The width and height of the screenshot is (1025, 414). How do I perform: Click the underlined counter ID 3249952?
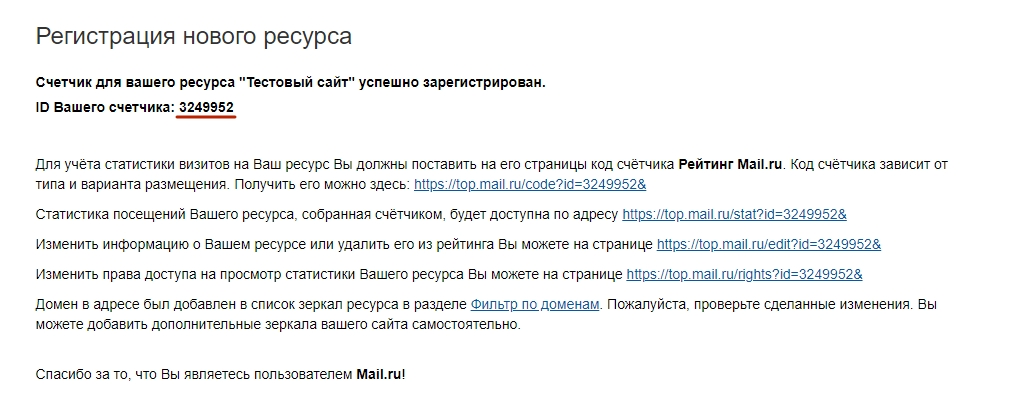(x=207, y=108)
